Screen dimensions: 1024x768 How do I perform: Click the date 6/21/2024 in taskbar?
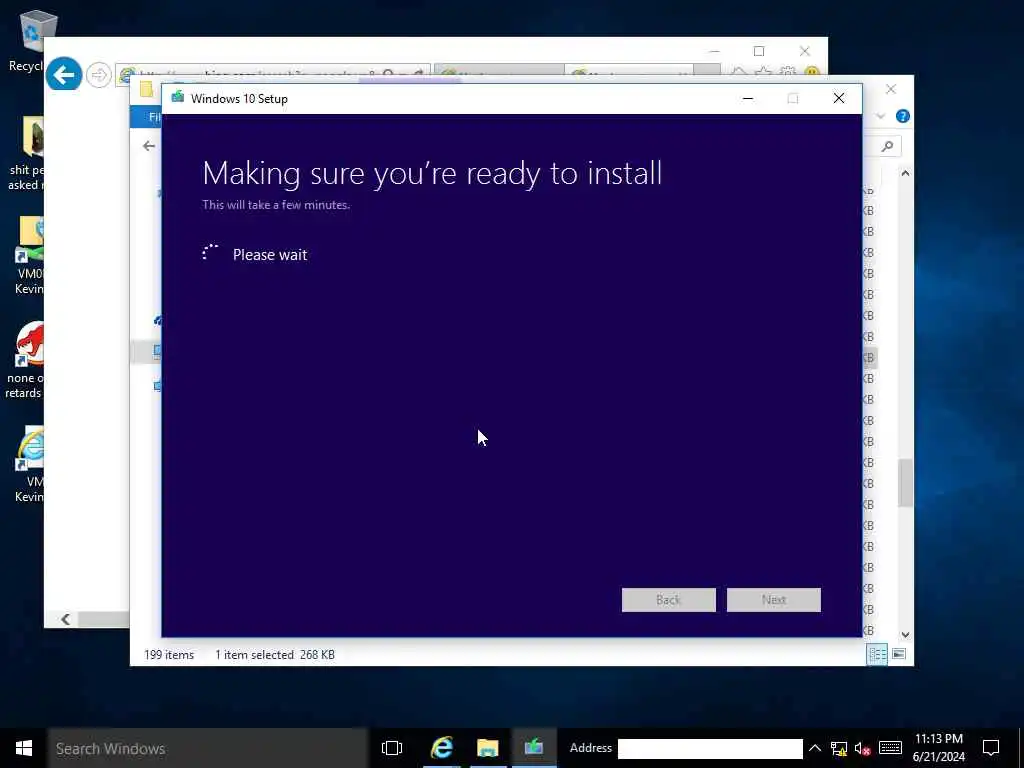click(x=938, y=757)
